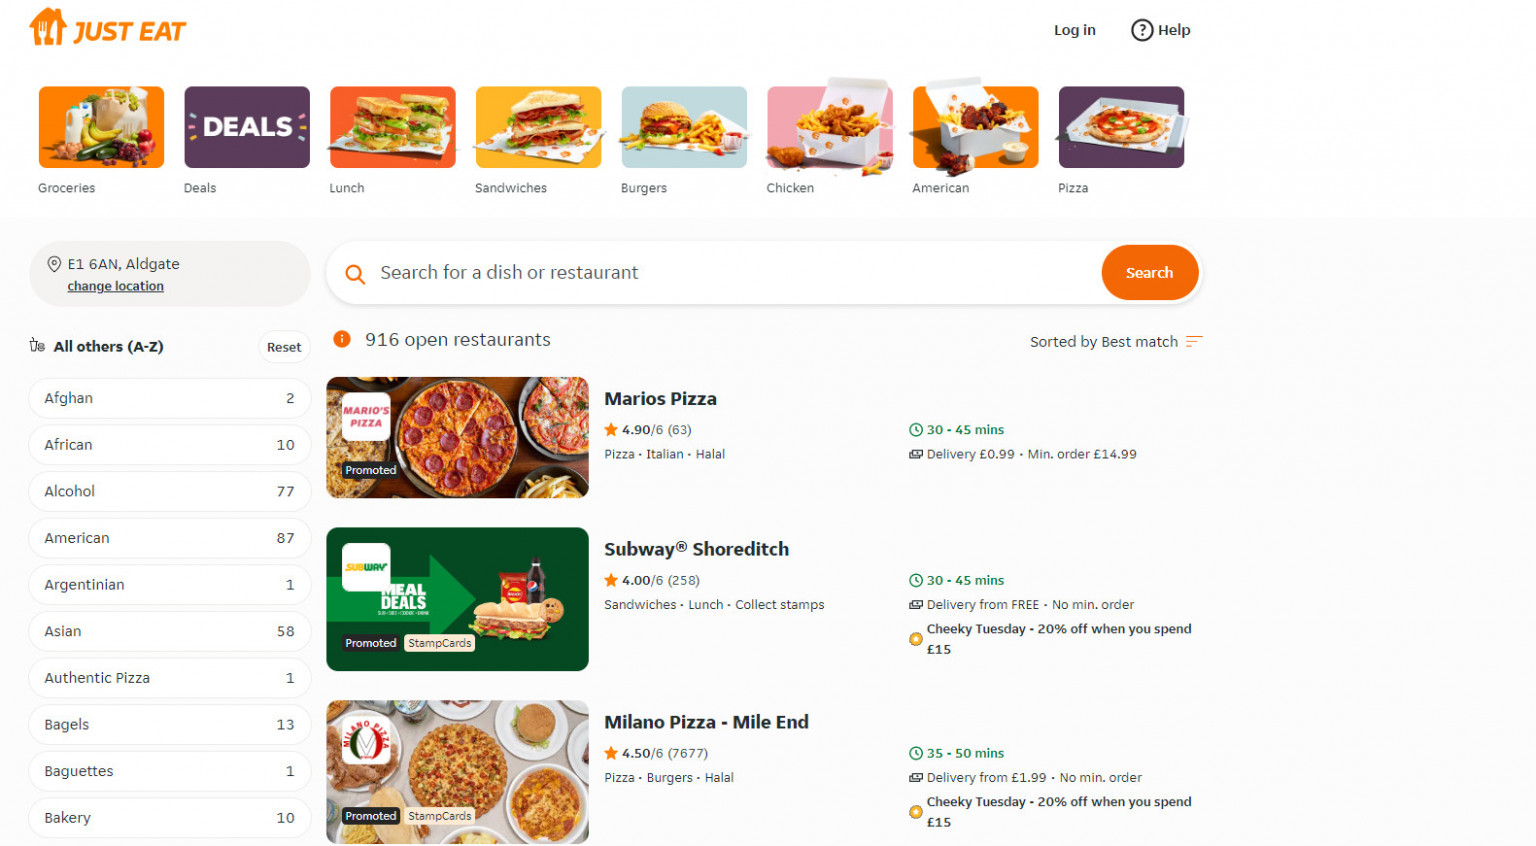Image resolution: width=1536 pixels, height=846 pixels.
Task: Toggle the Asian cuisine filter
Action: [x=169, y=631]
